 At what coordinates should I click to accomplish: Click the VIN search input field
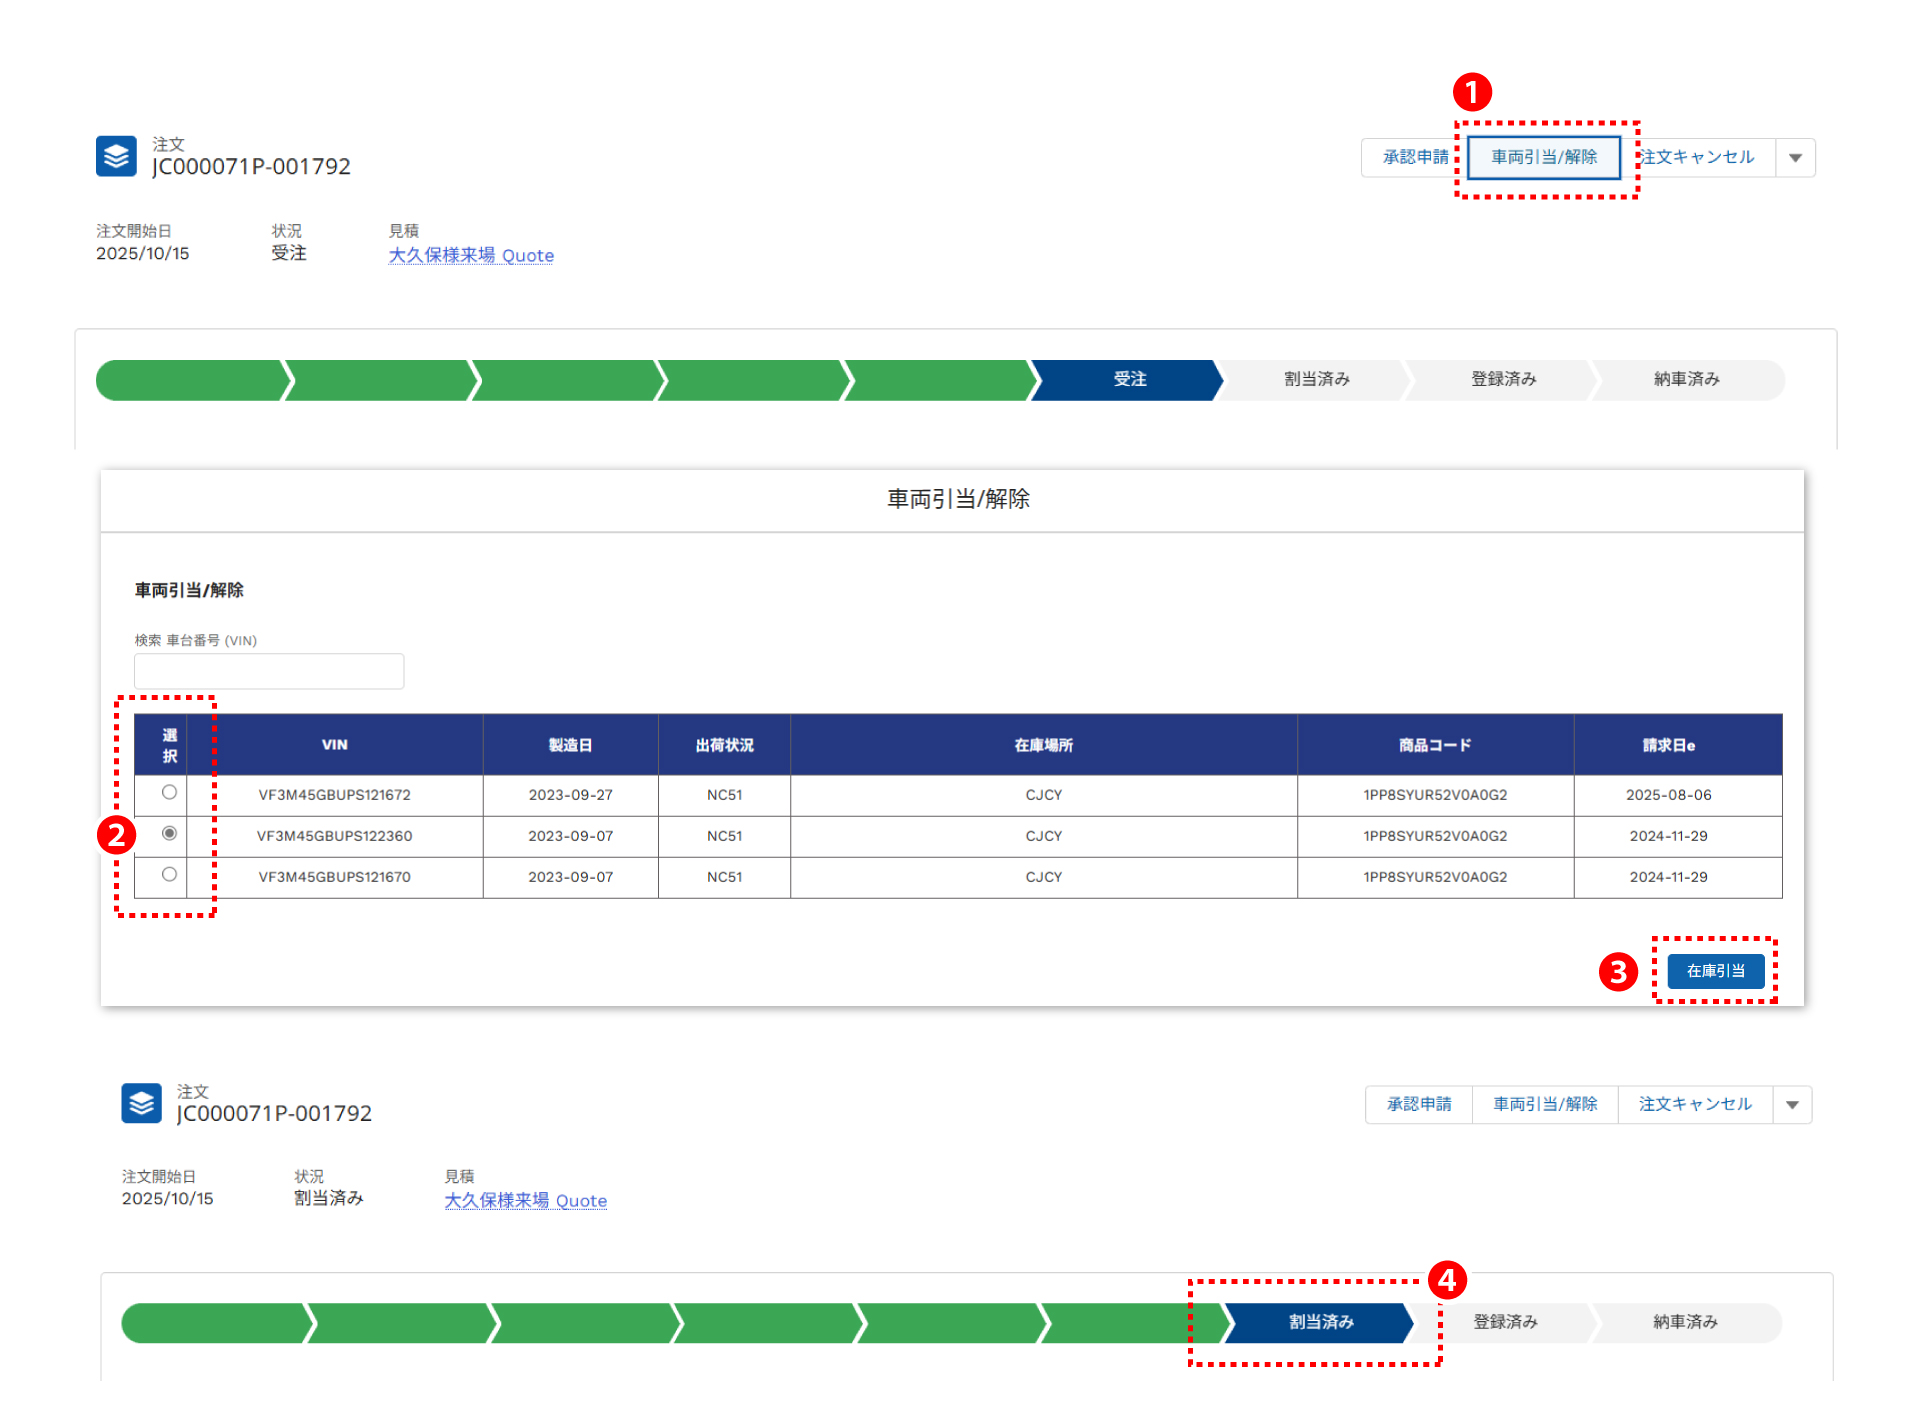click(x=269, y=671)
